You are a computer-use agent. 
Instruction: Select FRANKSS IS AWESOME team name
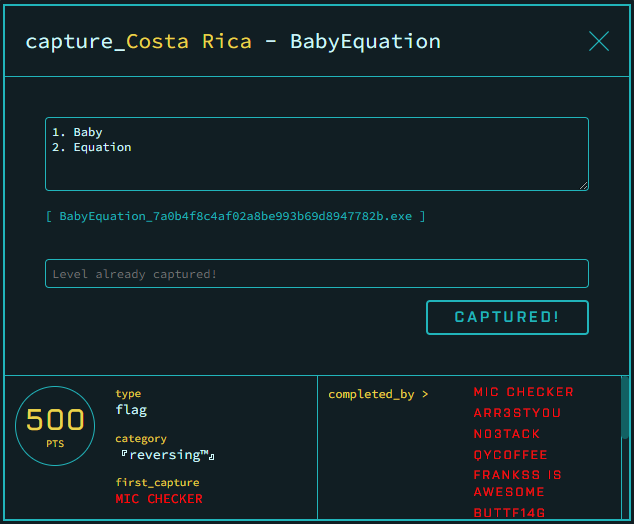pyautogui.click(x=518, y=483)
